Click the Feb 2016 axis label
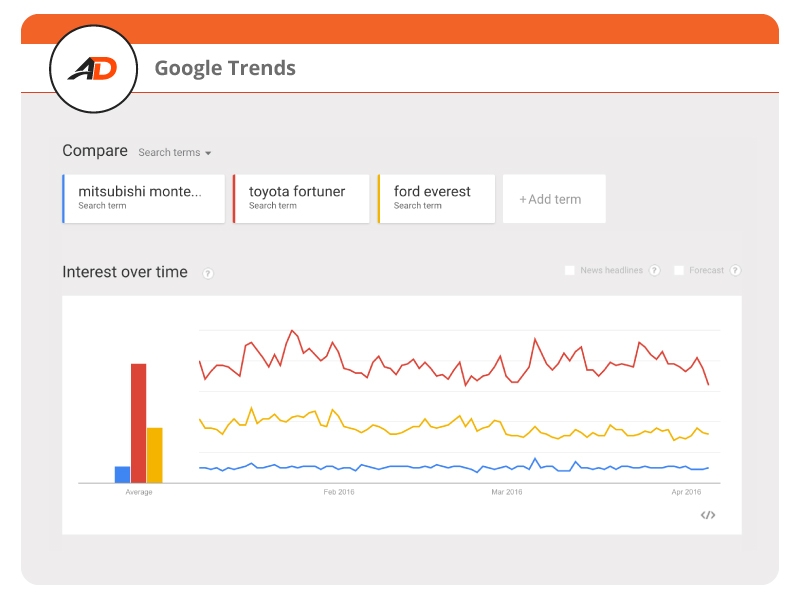 [x=339, y=492]
